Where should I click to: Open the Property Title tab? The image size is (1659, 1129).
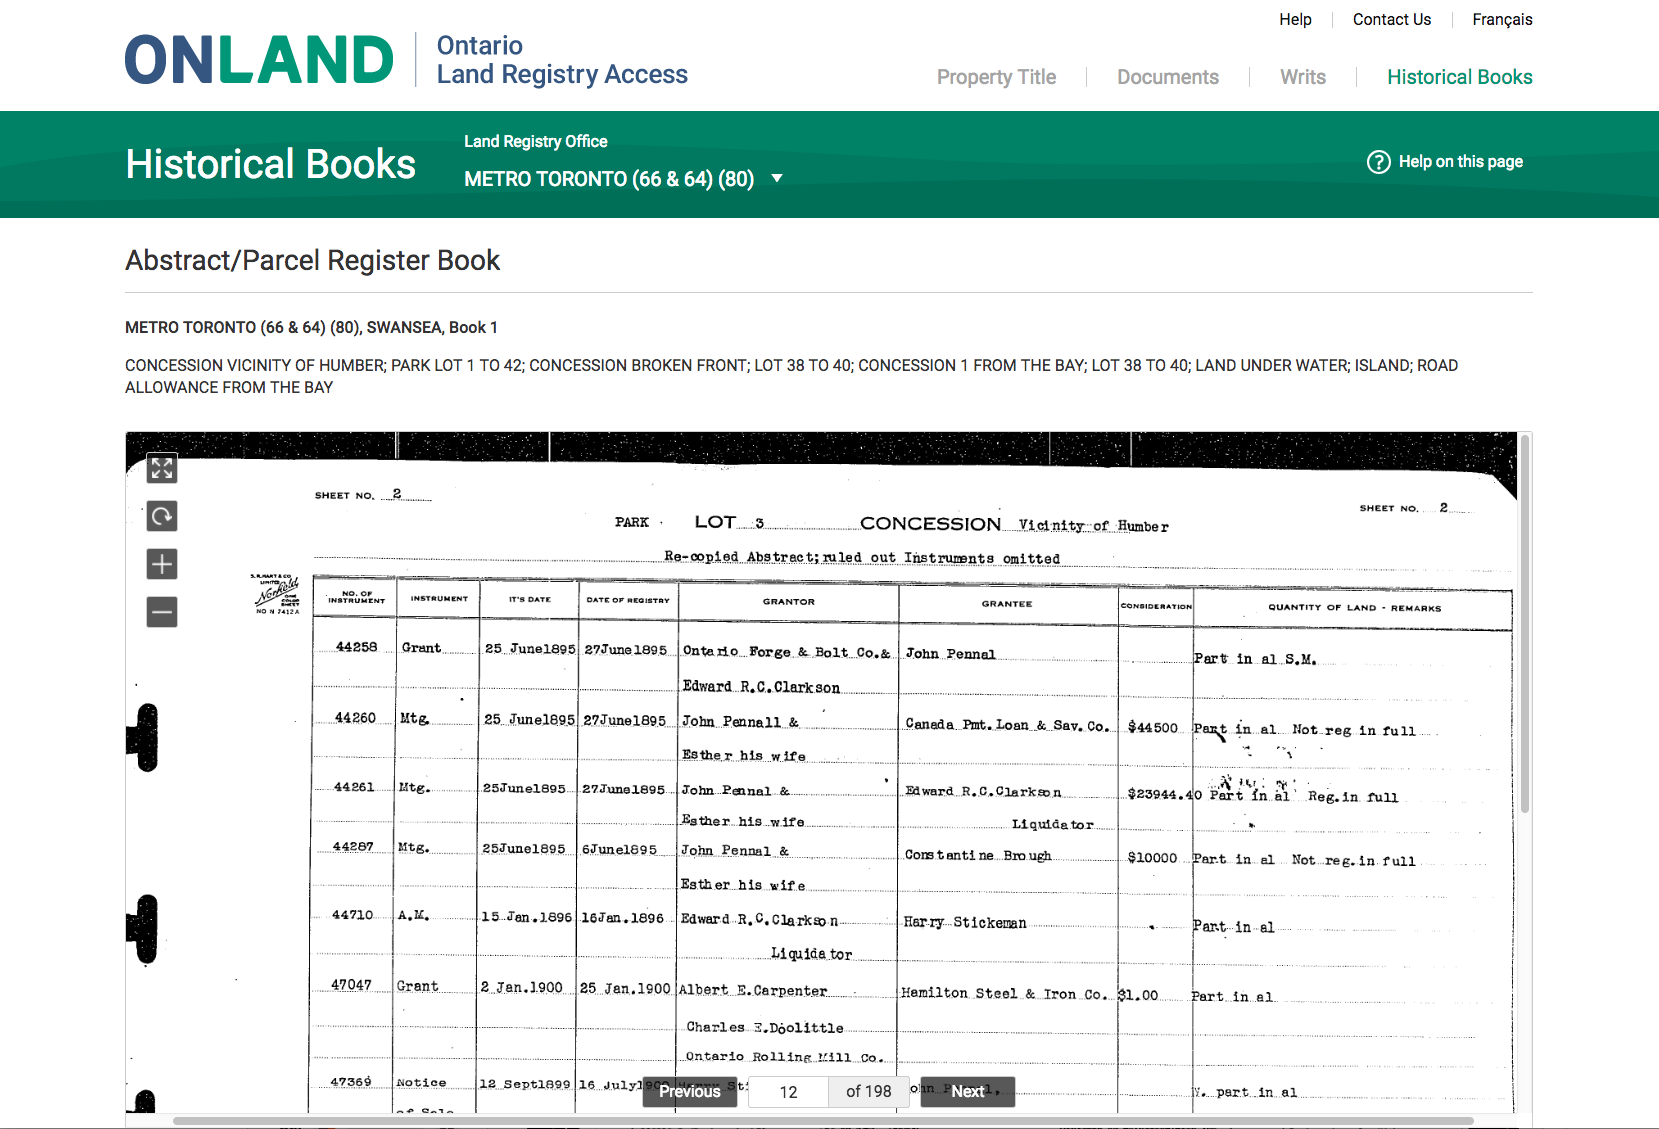[996, 77]
